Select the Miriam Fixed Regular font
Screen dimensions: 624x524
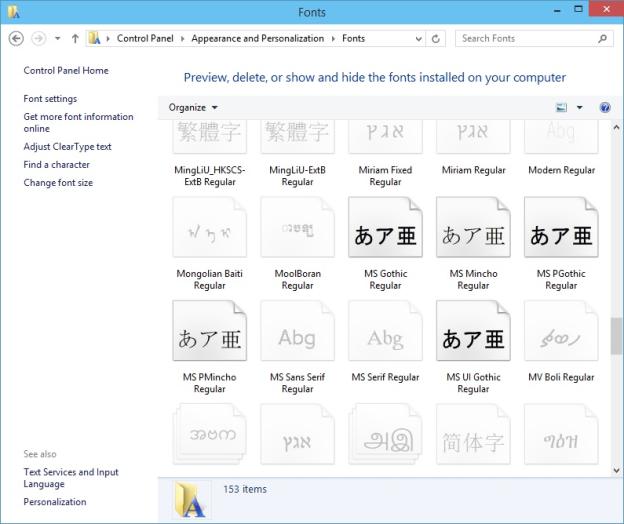[x=385, y=155]
